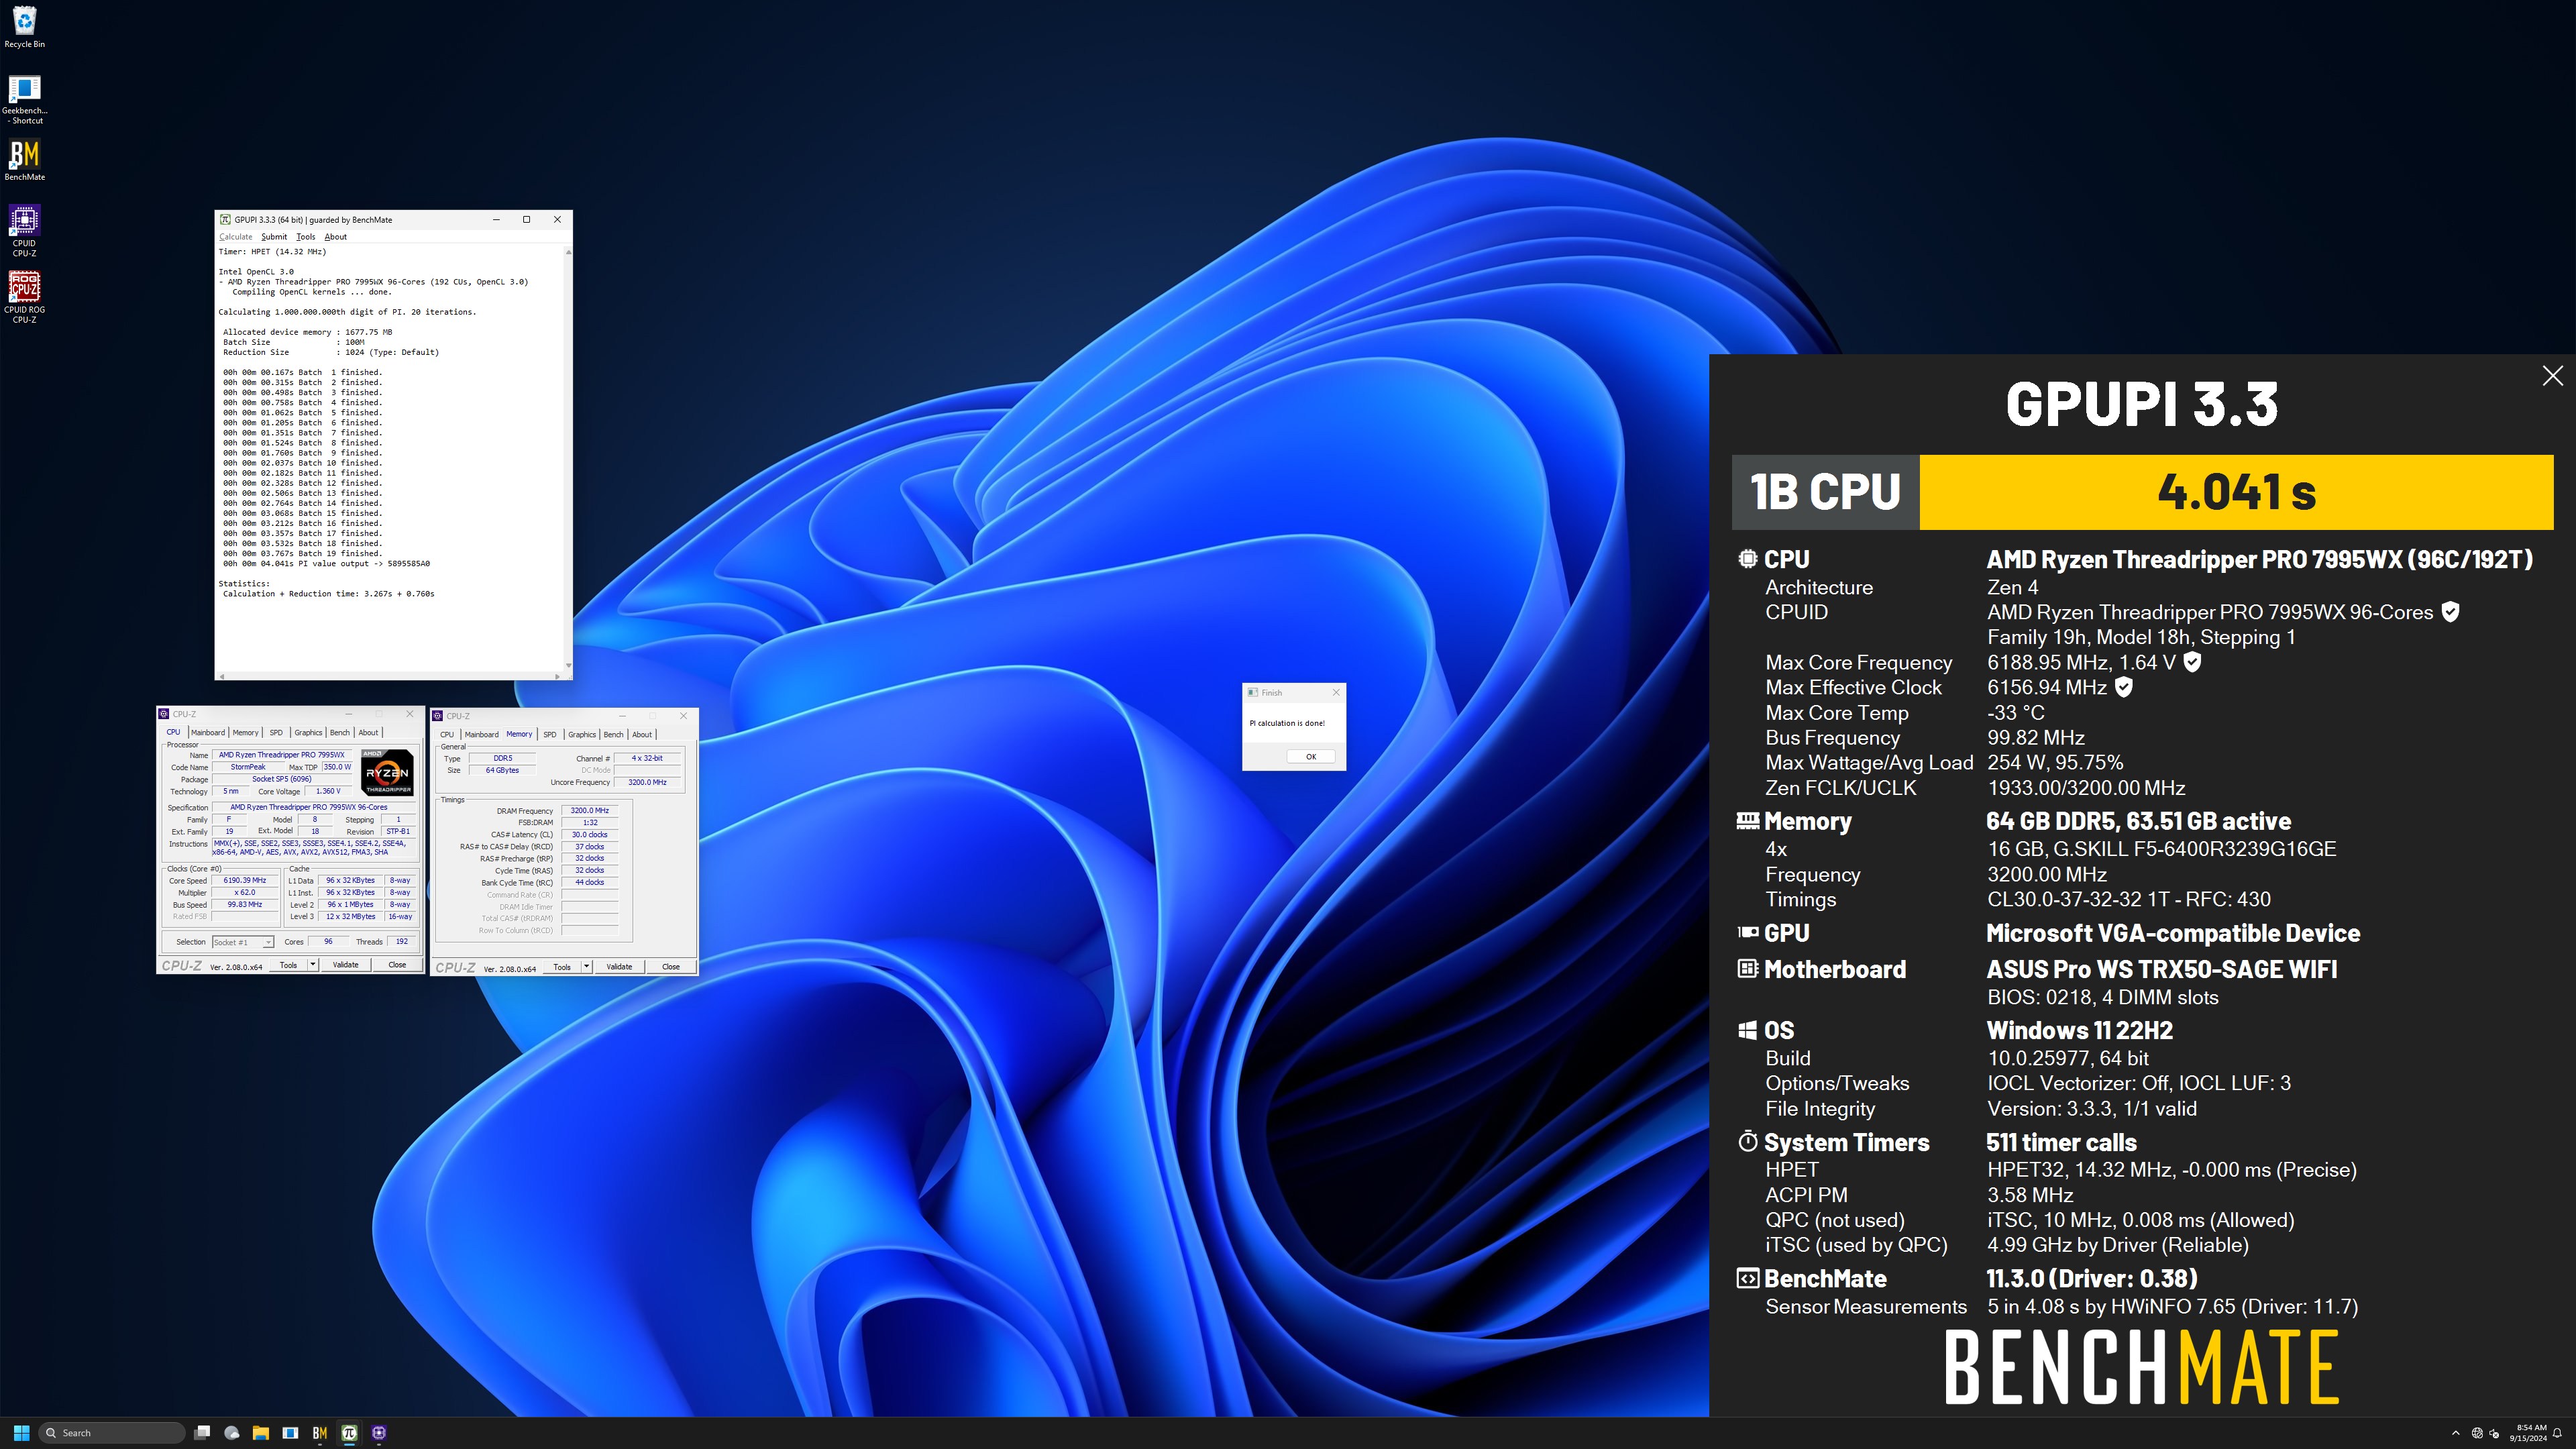Viewport: 2576px width, 1449px height.
Task: Open File Explorer from the taskbar
Action: click(x=261, y=1432)
